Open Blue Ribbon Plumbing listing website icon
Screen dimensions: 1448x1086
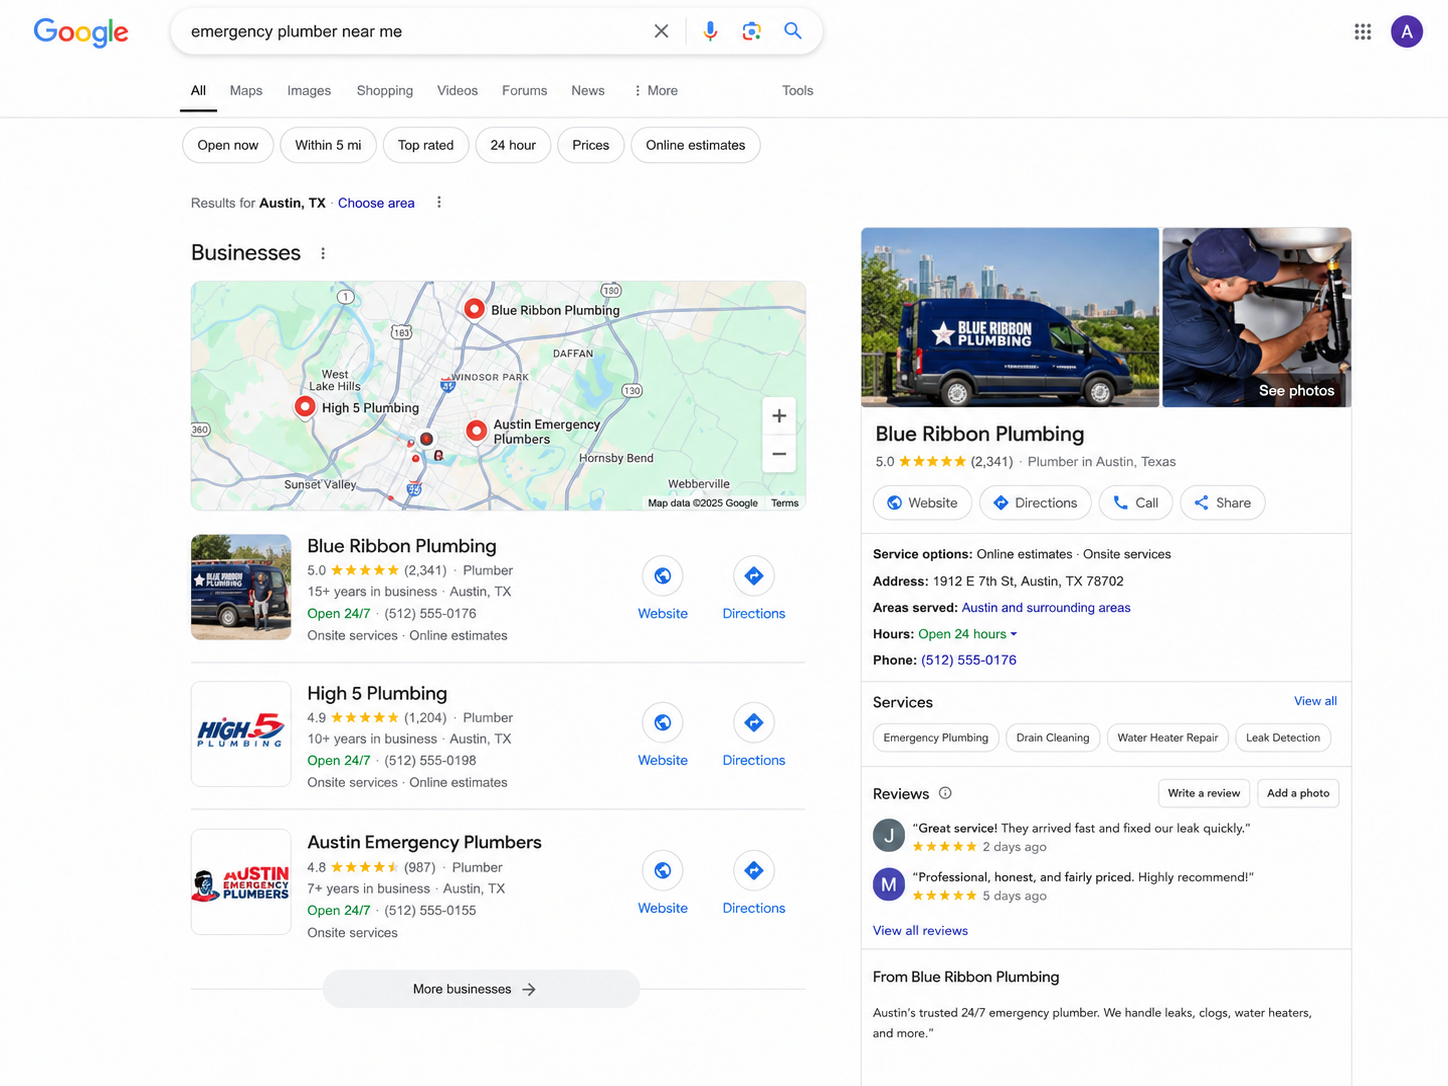tap(662, 576)
